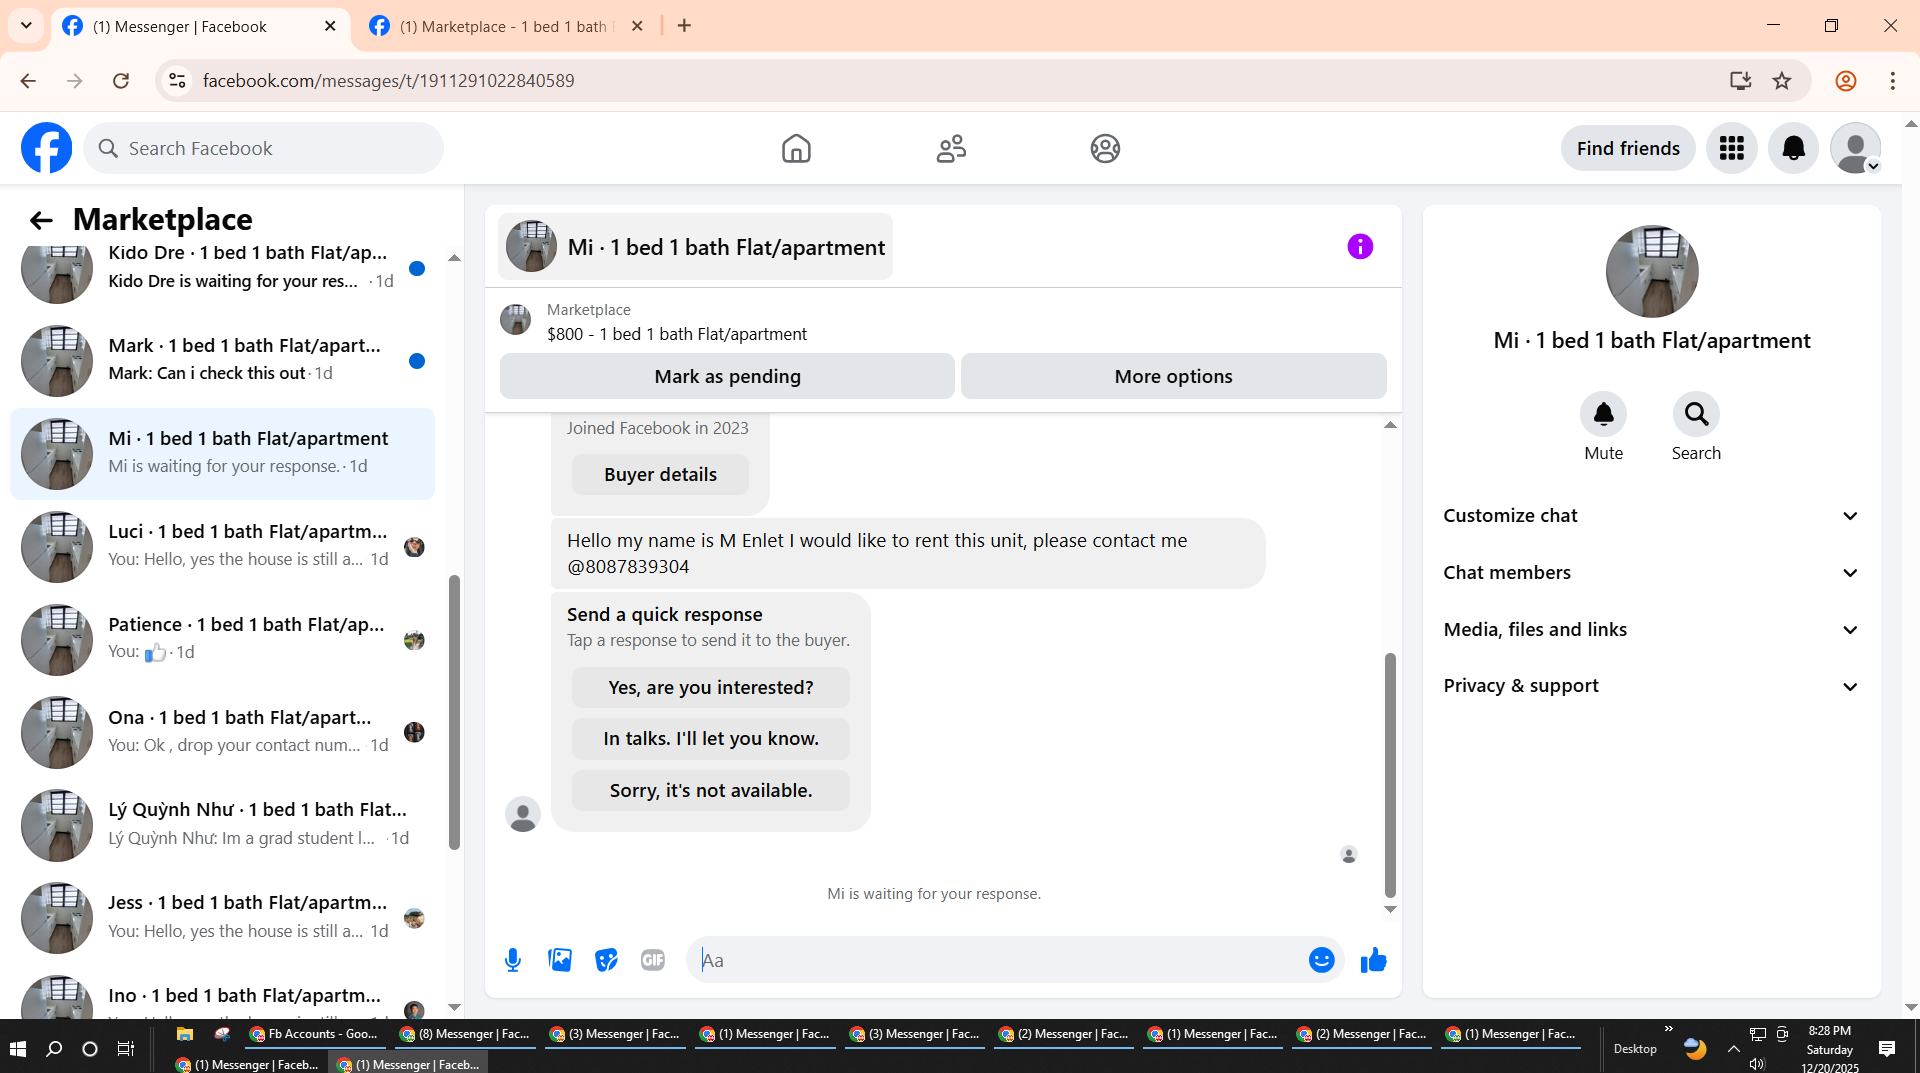Focus the Search Facebook field
This screenshot has height=1073, width=1920.
264,148
